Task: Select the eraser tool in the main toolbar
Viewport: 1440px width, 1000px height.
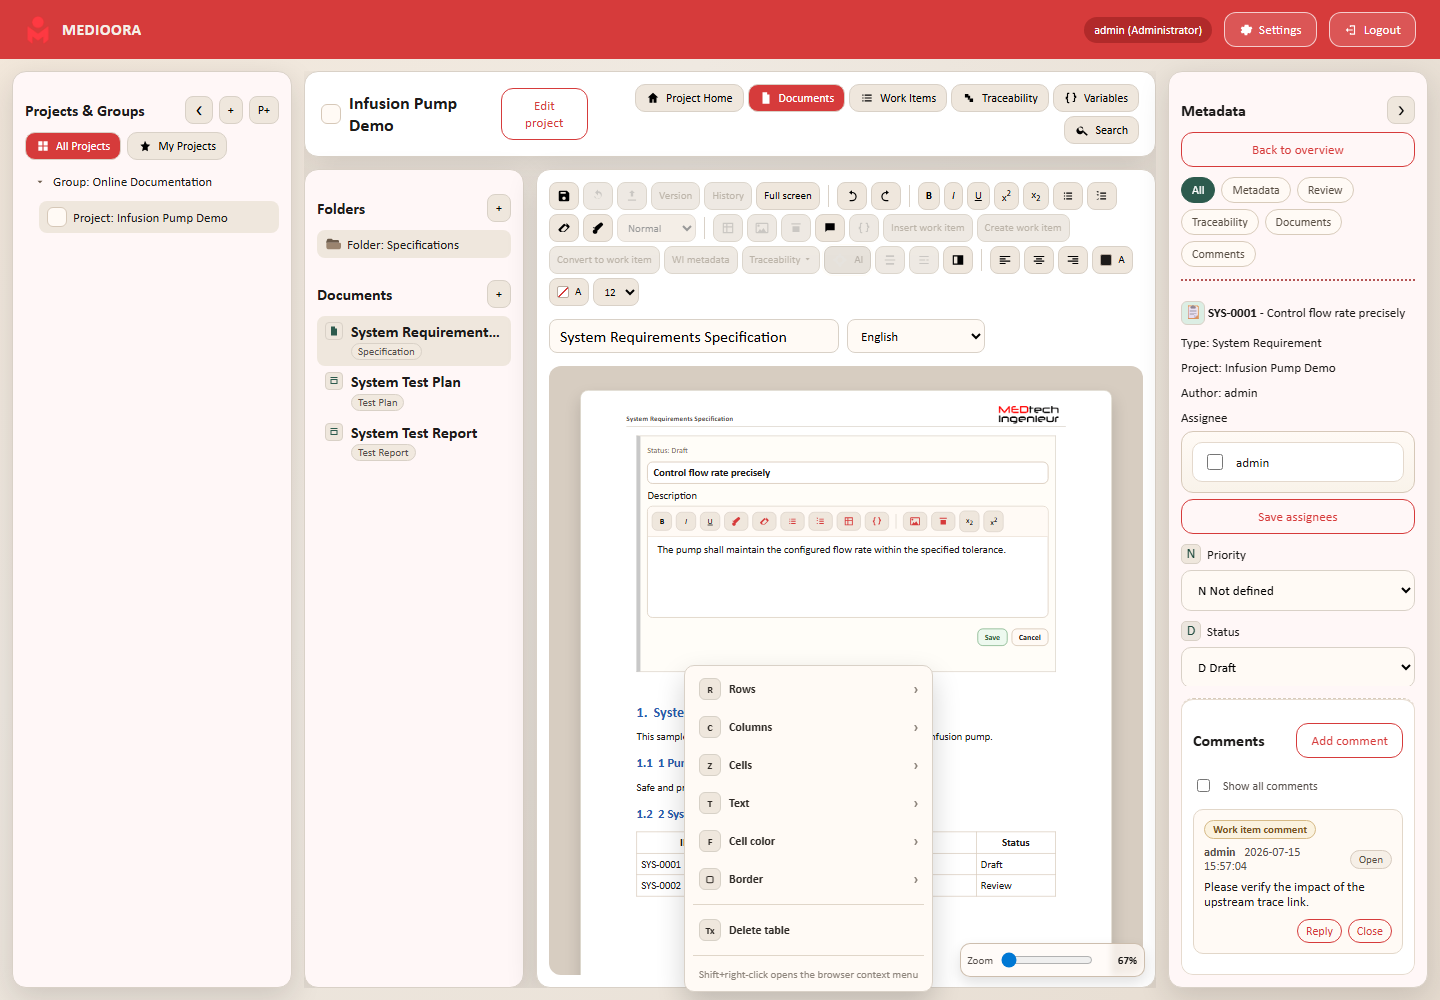Action: pyautogui.click(x=564, y=228)
